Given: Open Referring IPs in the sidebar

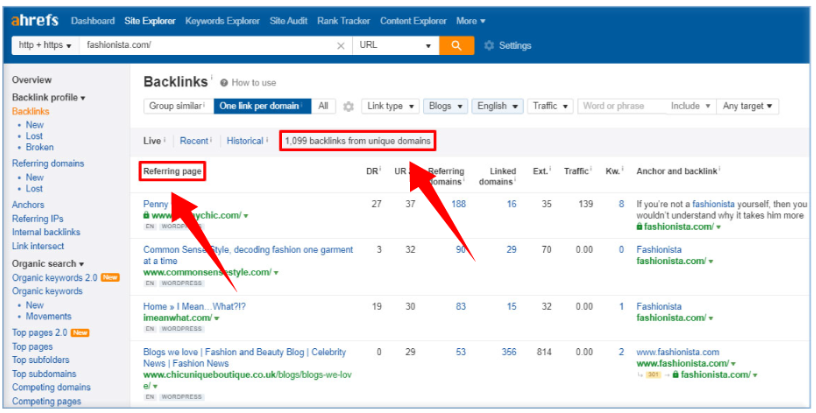Looking at the screenshot, I should pyautogui.click(x=37, y=219).
